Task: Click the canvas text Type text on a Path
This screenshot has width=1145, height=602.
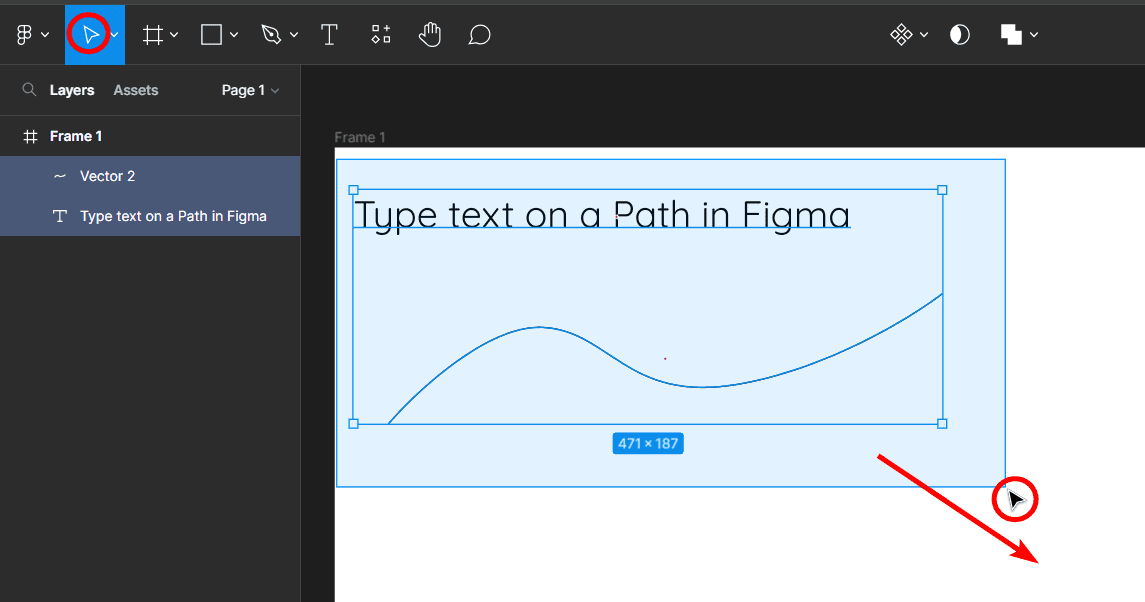Action: [x=602, y=216]
